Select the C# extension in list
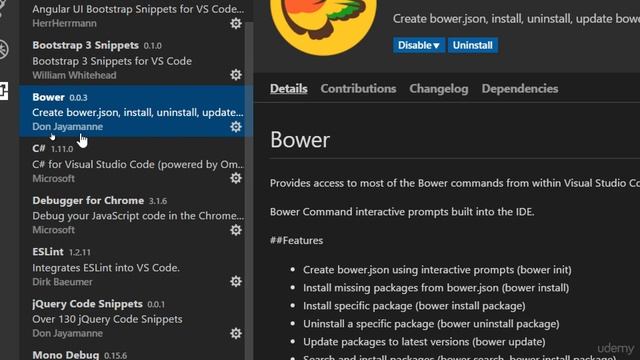This screenshot has width=640, height=360. [x=132, y=163]
